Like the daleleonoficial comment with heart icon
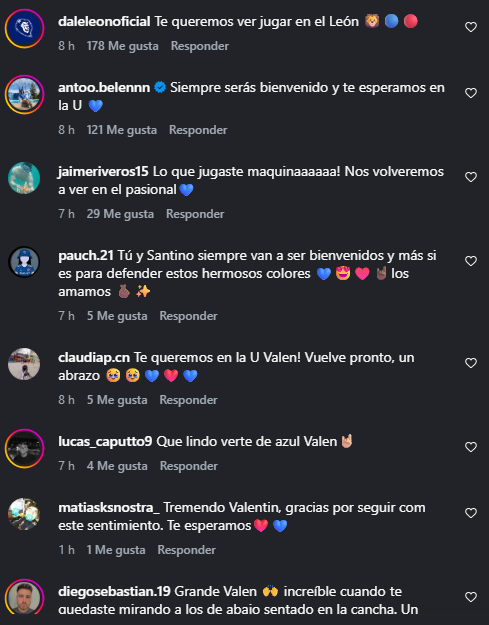 coord(471,27)
